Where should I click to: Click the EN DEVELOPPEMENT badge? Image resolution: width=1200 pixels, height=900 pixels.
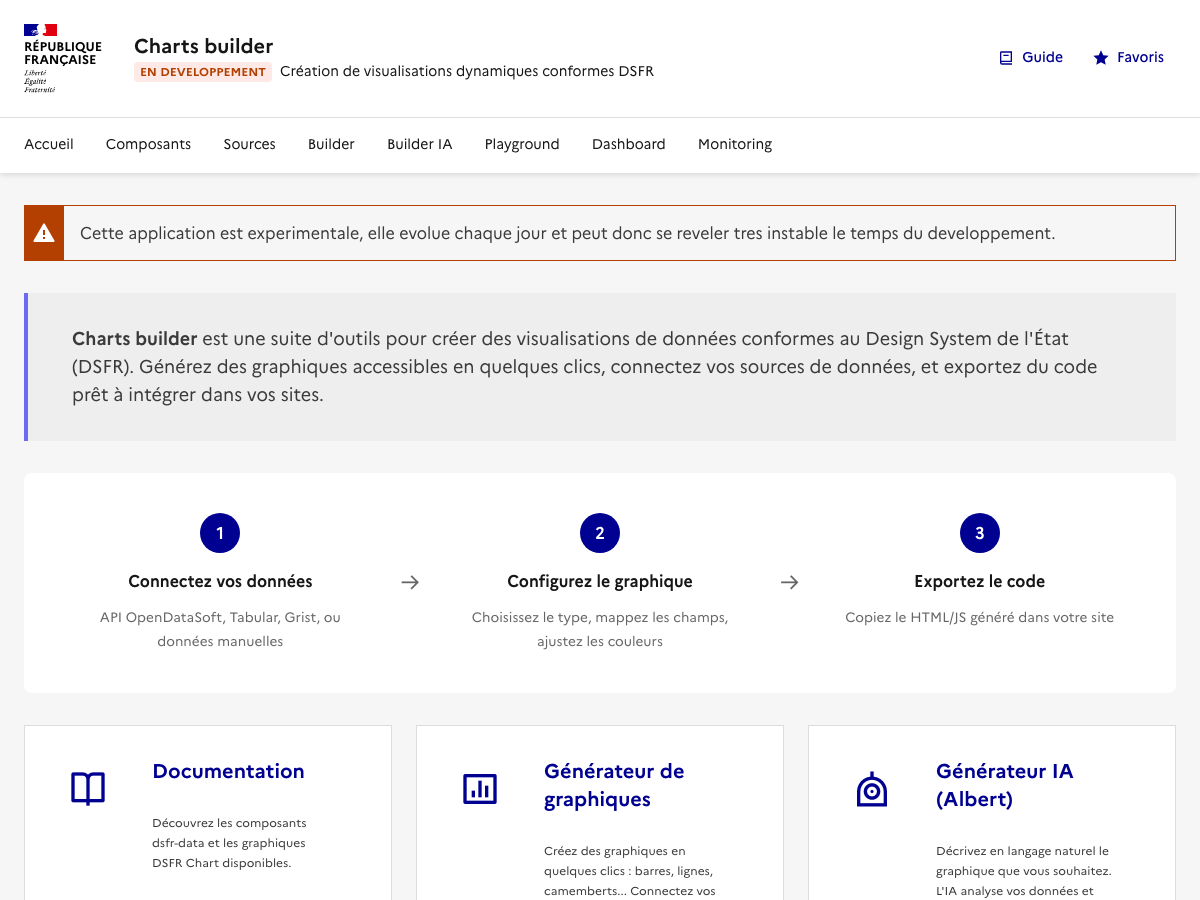[203, 72]
